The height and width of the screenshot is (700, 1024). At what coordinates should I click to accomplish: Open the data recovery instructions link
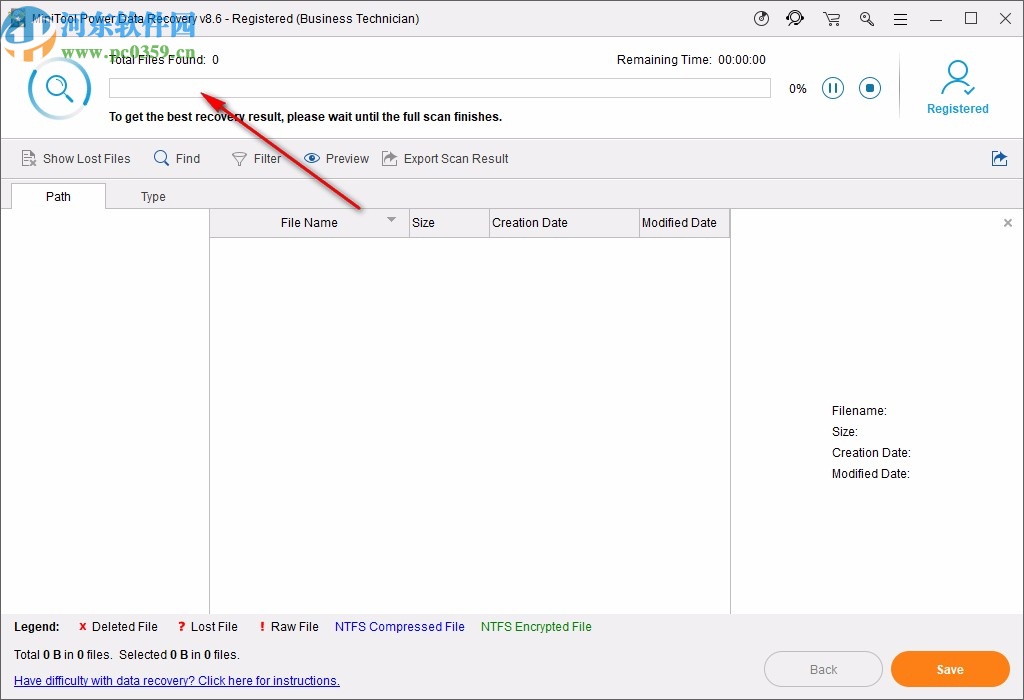click(x=177, y=680)
